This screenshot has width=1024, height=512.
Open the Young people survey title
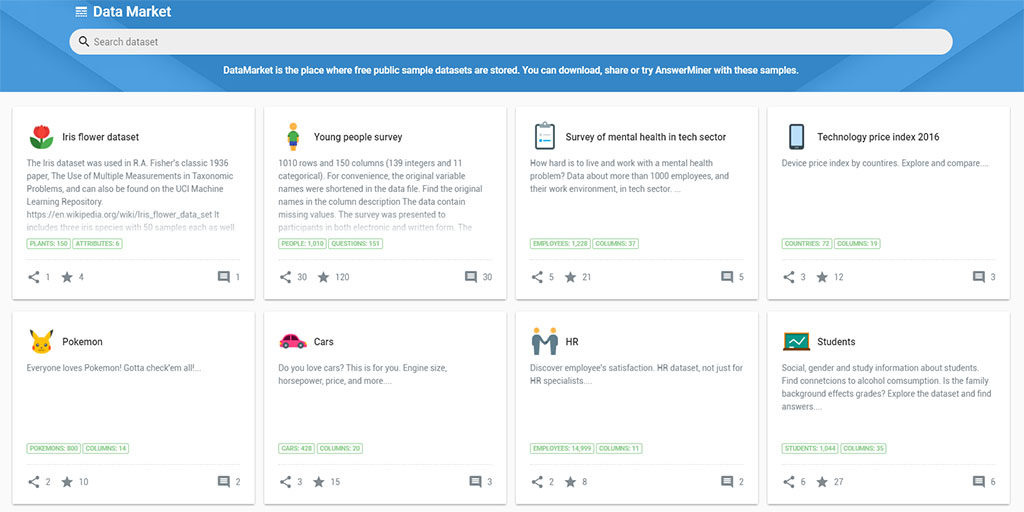[x=358, y=137]
